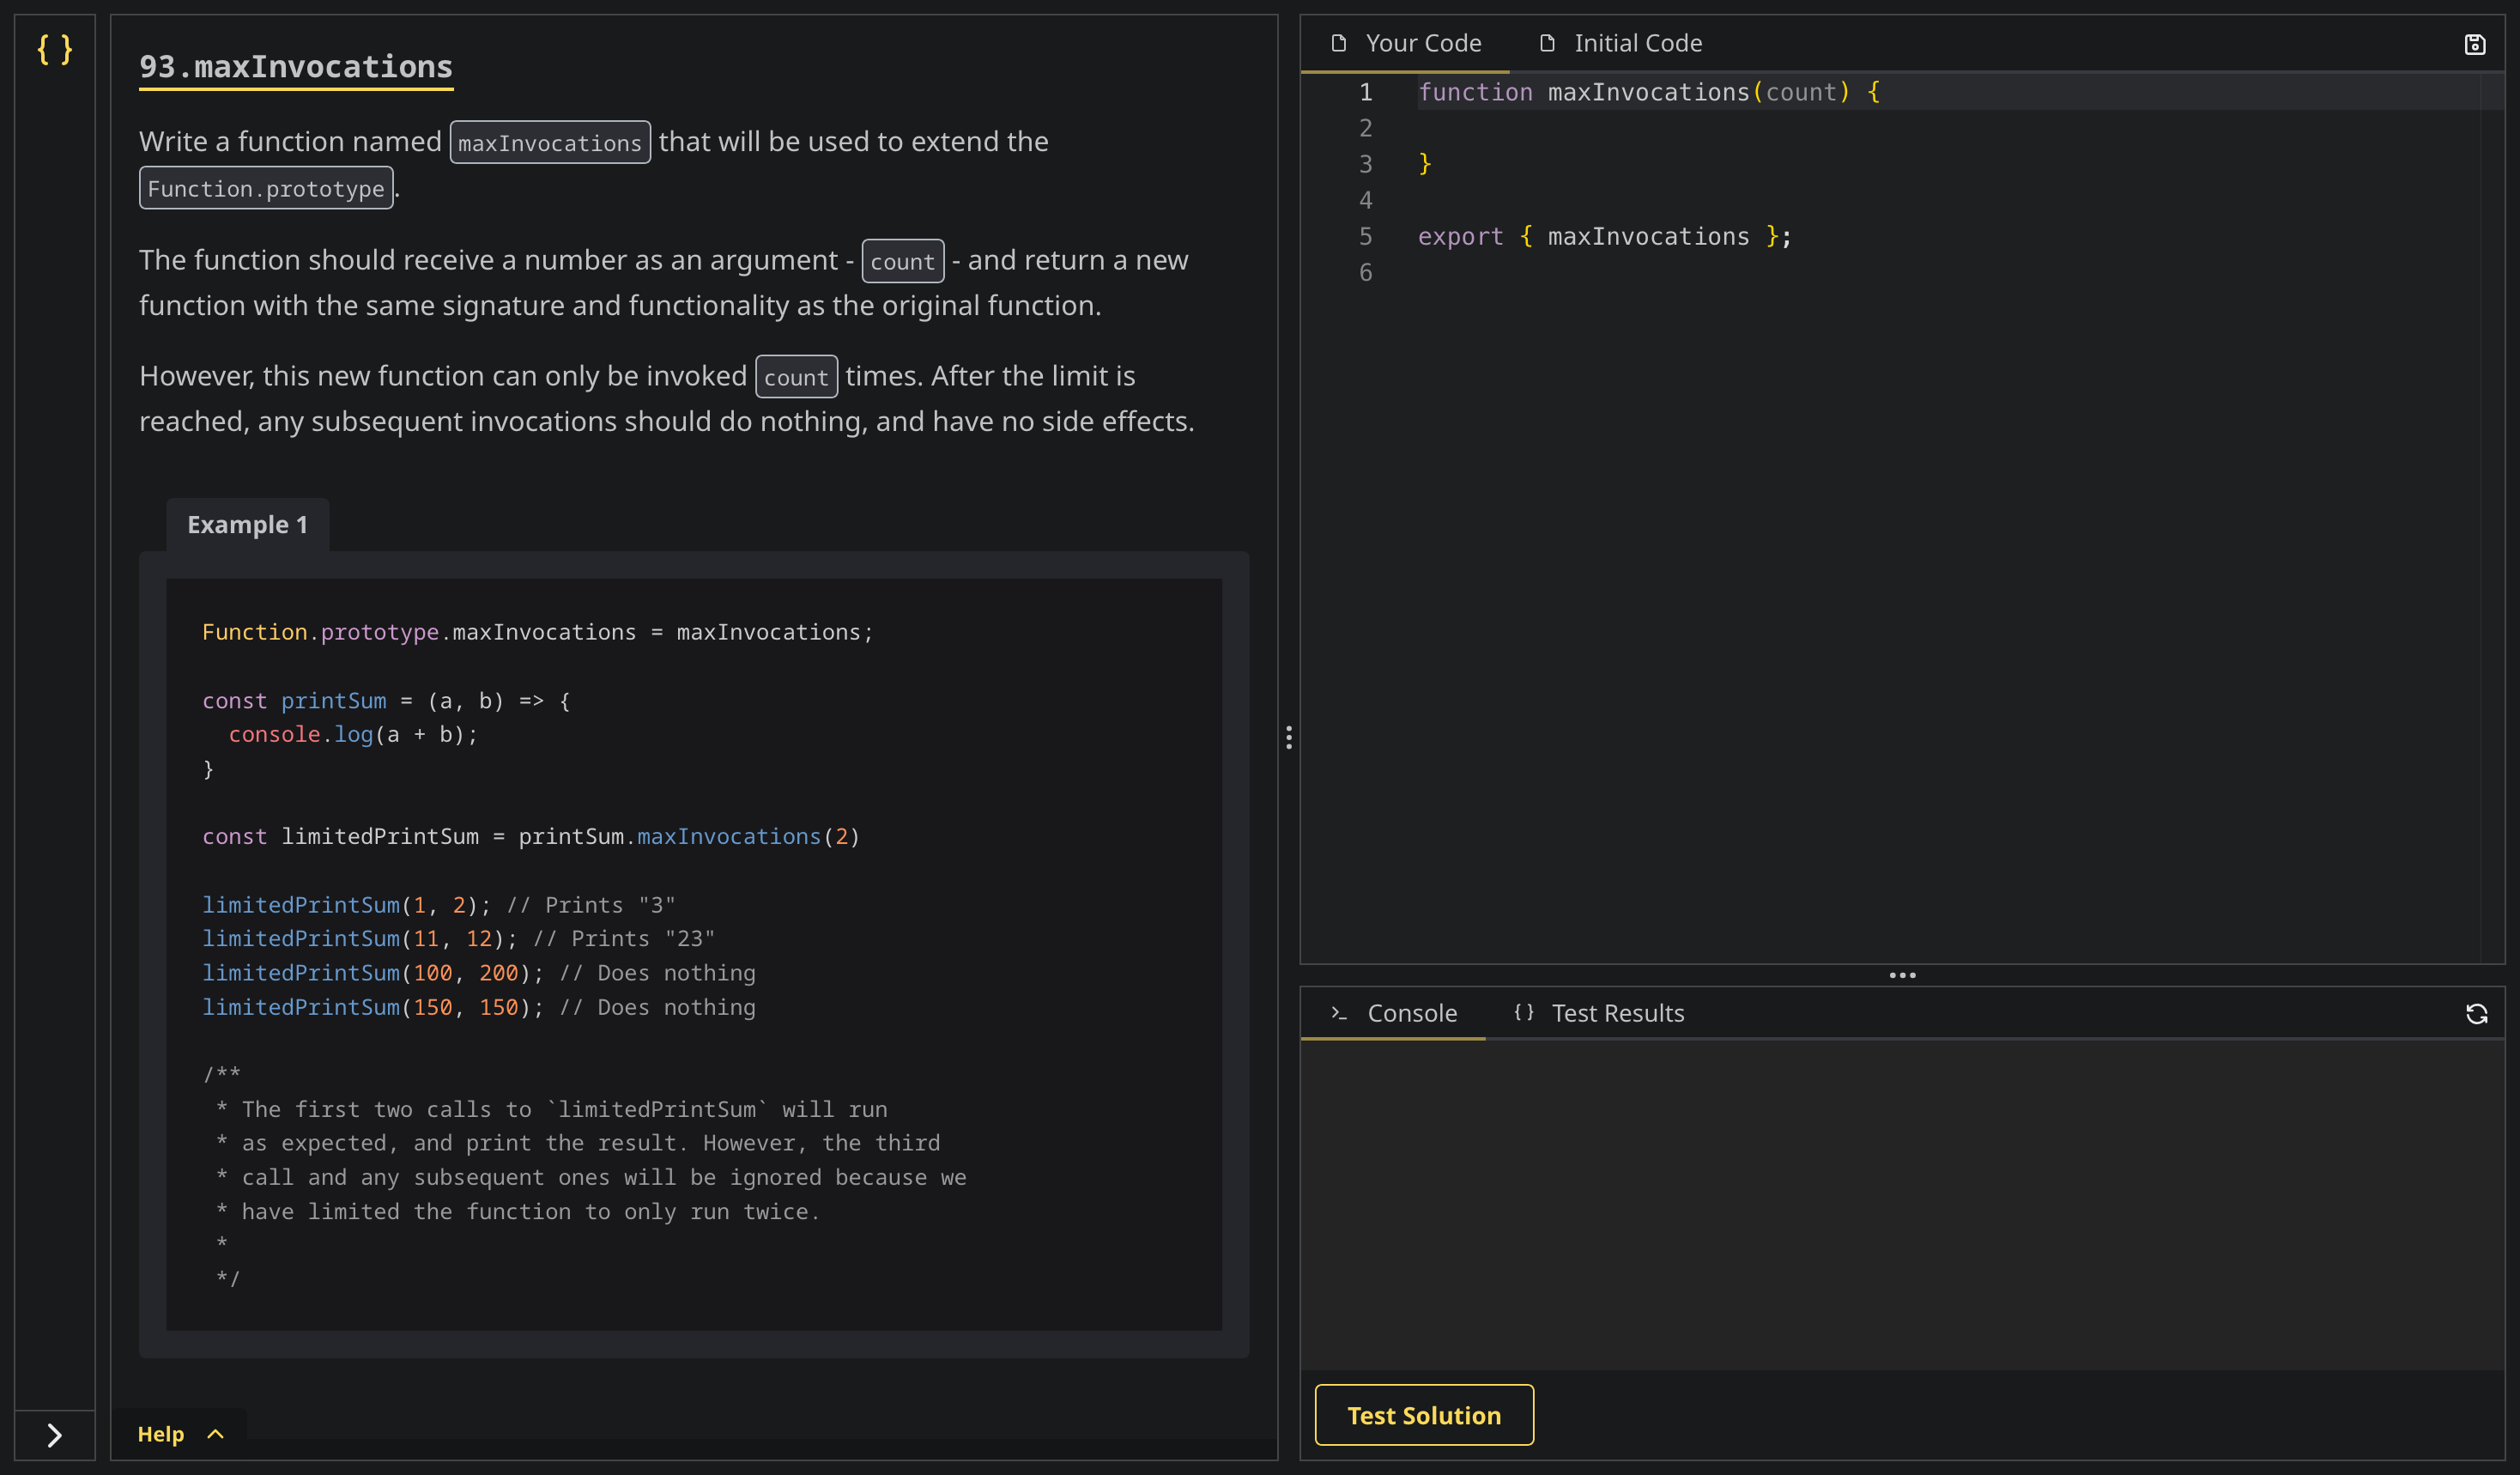The width and height of the screenshot is (2520, 1475).
Task: Click the 'const printSum = (a, b) =>' line
Action: coord(386,700)
